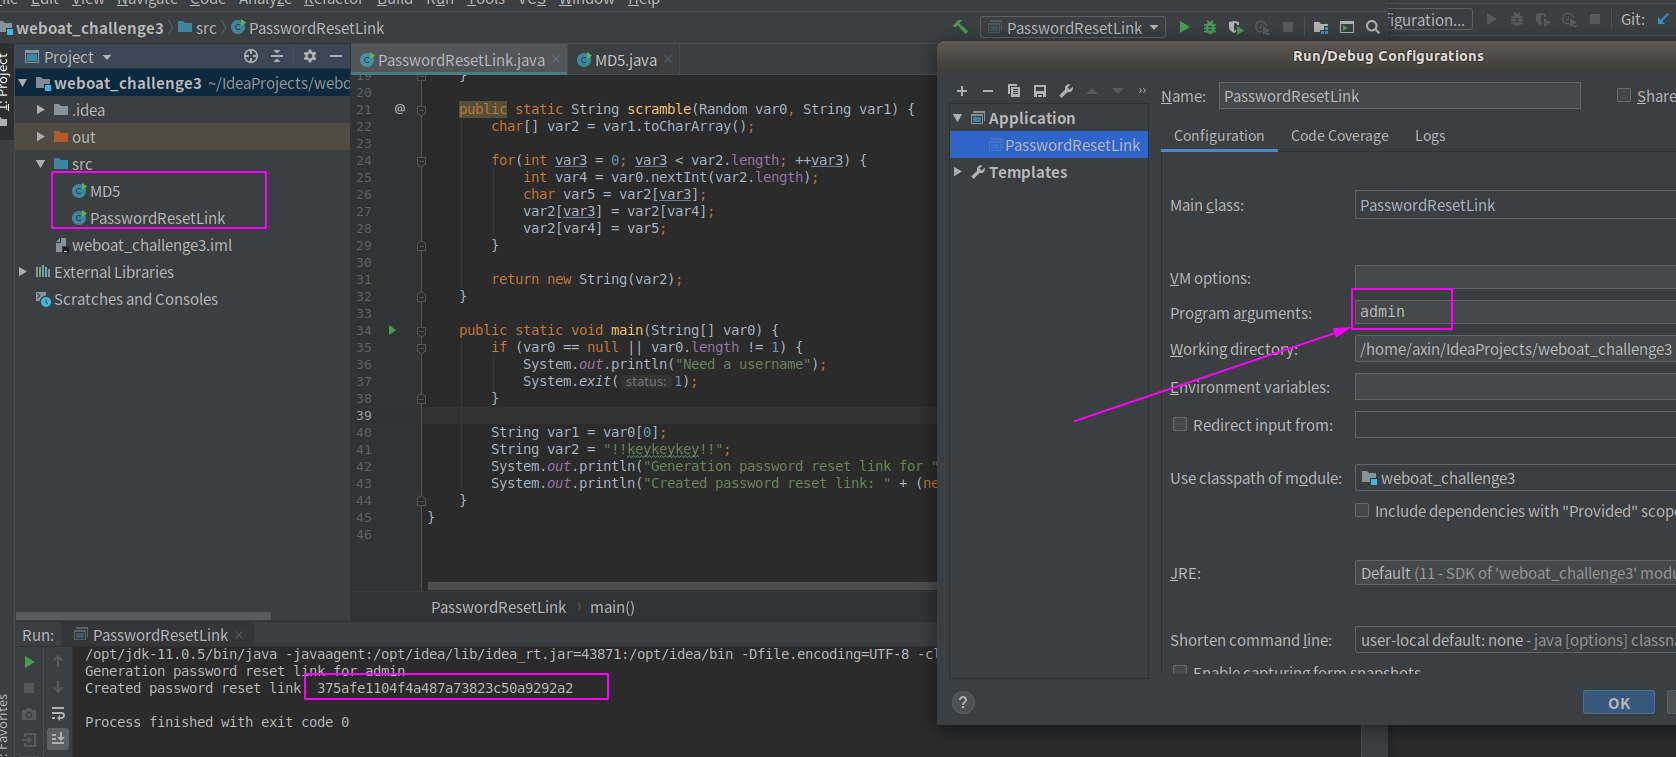Remove the selected run configuration

[x=988, y=91]
